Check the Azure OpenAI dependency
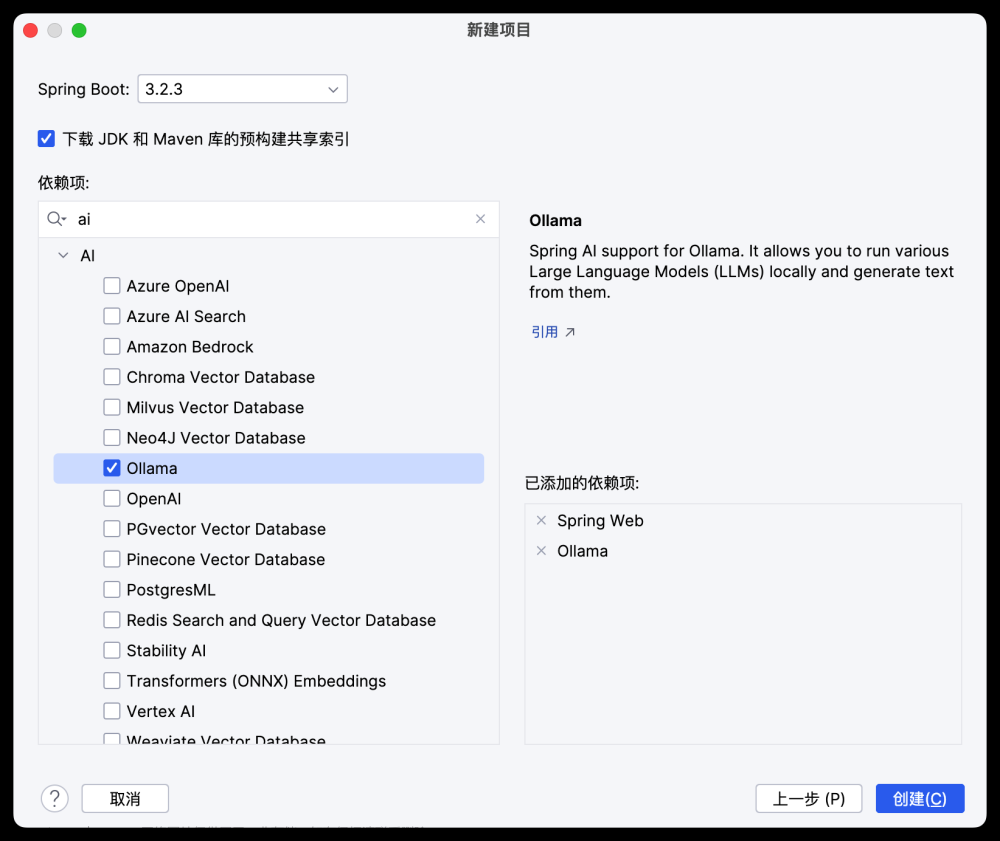Screen dimensions: 1000x841 (112, 286)
